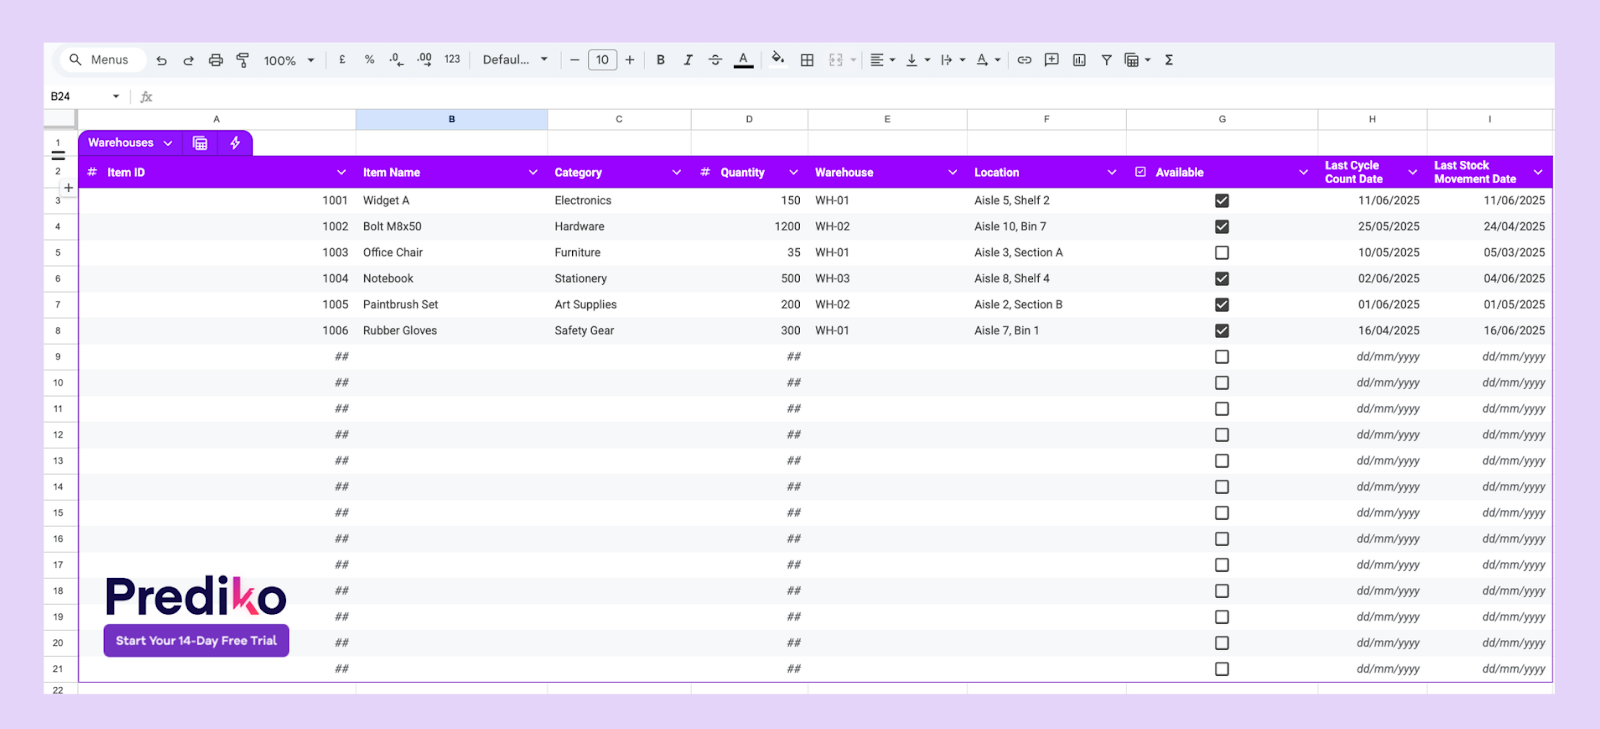
Task: Create a filter using funnel icon
Action: pyautogui.click(x=1106, y=60)
